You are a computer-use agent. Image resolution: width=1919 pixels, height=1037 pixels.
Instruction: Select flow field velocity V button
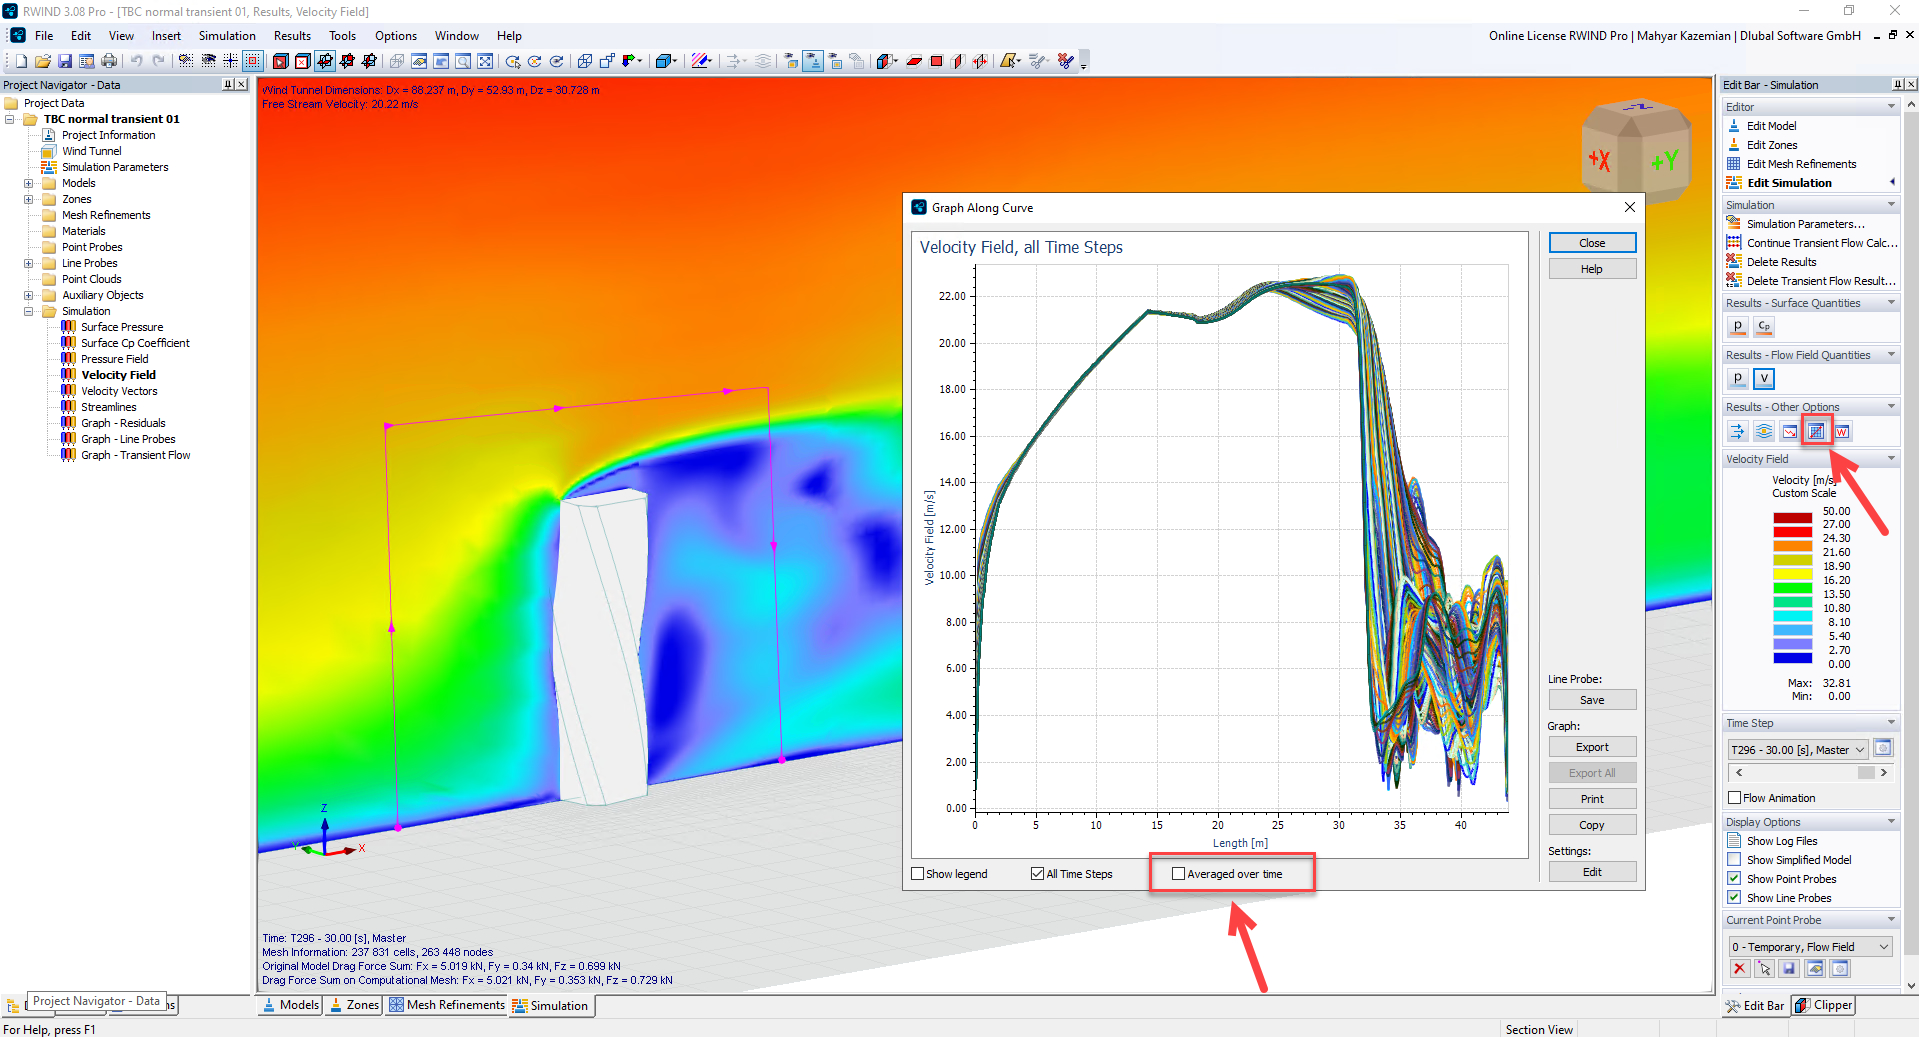pyautogui.click(x=1764, y=378)
